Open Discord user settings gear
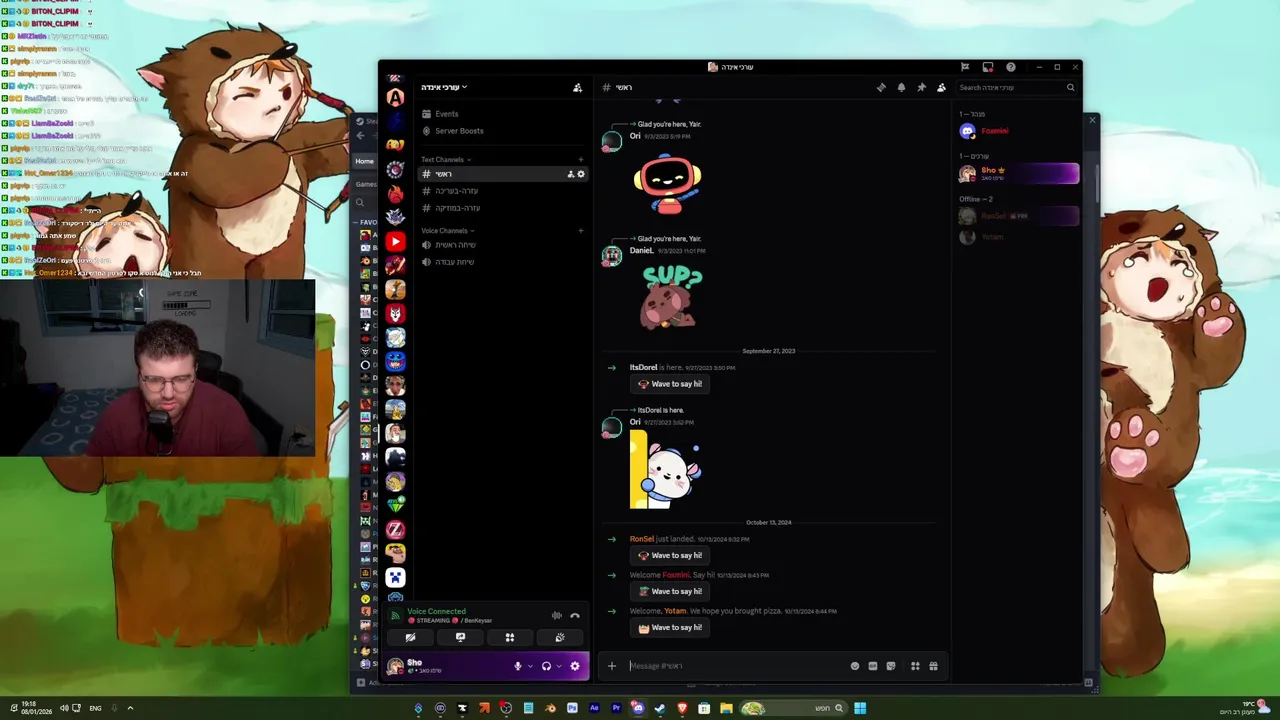This screenshot has width=1280, height=720. point(575,666)
